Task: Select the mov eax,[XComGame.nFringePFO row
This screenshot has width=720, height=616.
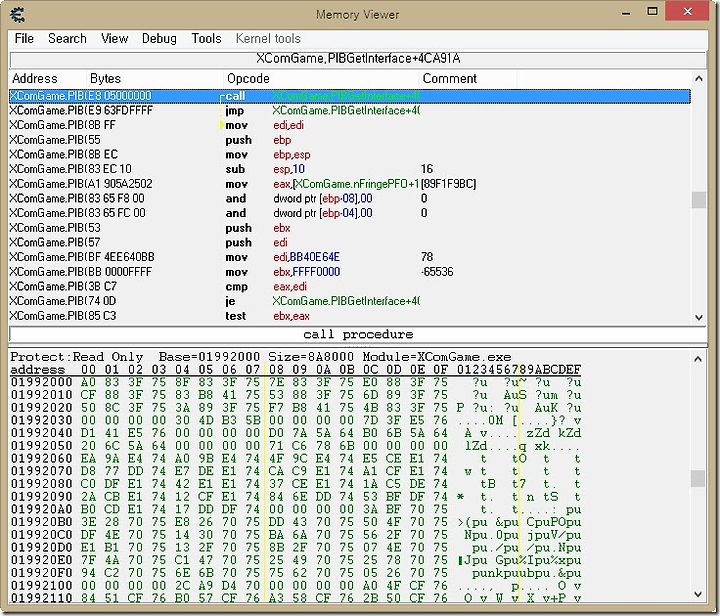Action: point(349,184)
